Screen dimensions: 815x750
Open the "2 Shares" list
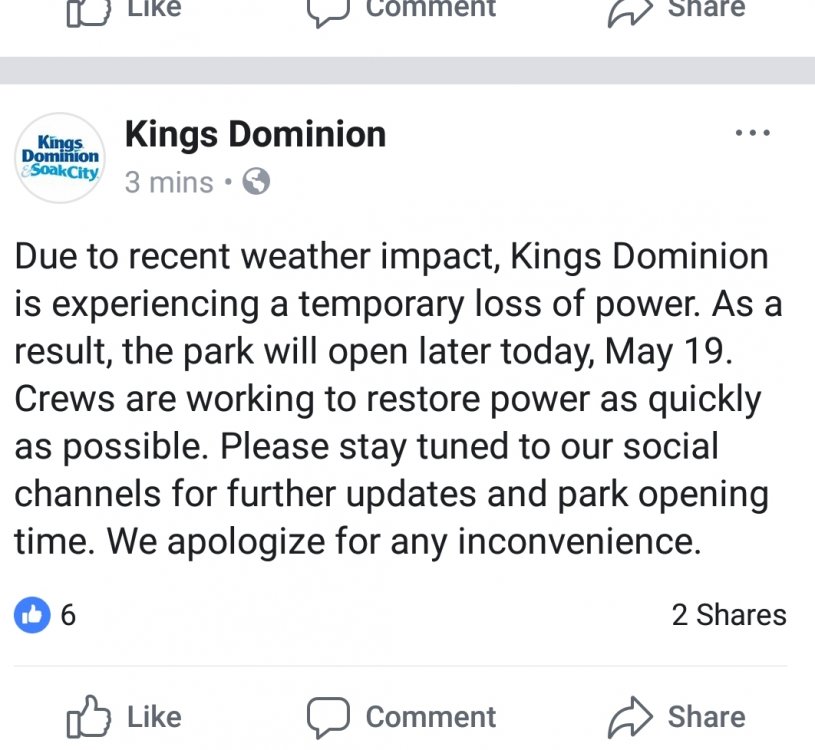pos(728,615)
